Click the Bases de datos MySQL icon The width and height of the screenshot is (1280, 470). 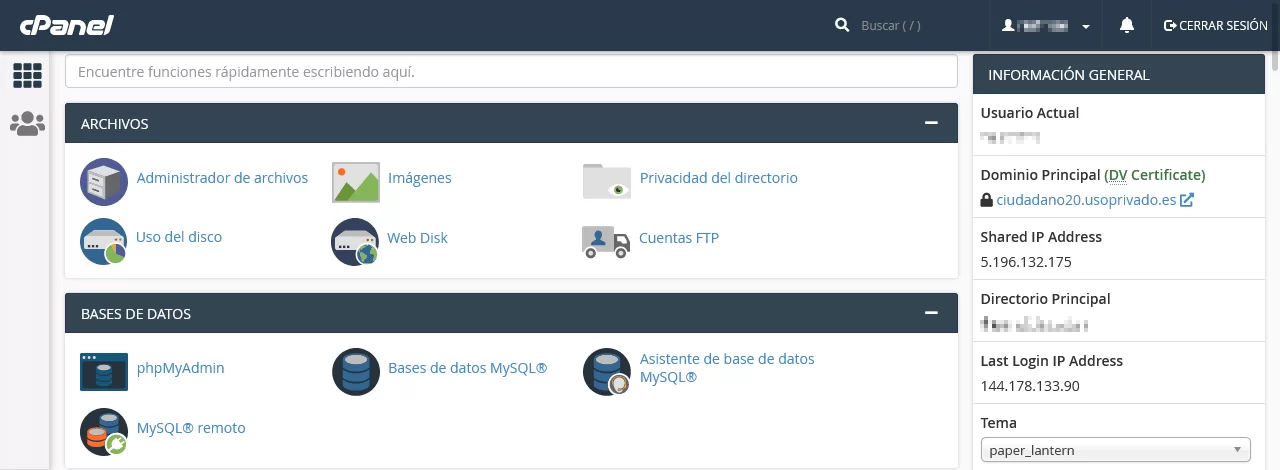coord(356,372)
